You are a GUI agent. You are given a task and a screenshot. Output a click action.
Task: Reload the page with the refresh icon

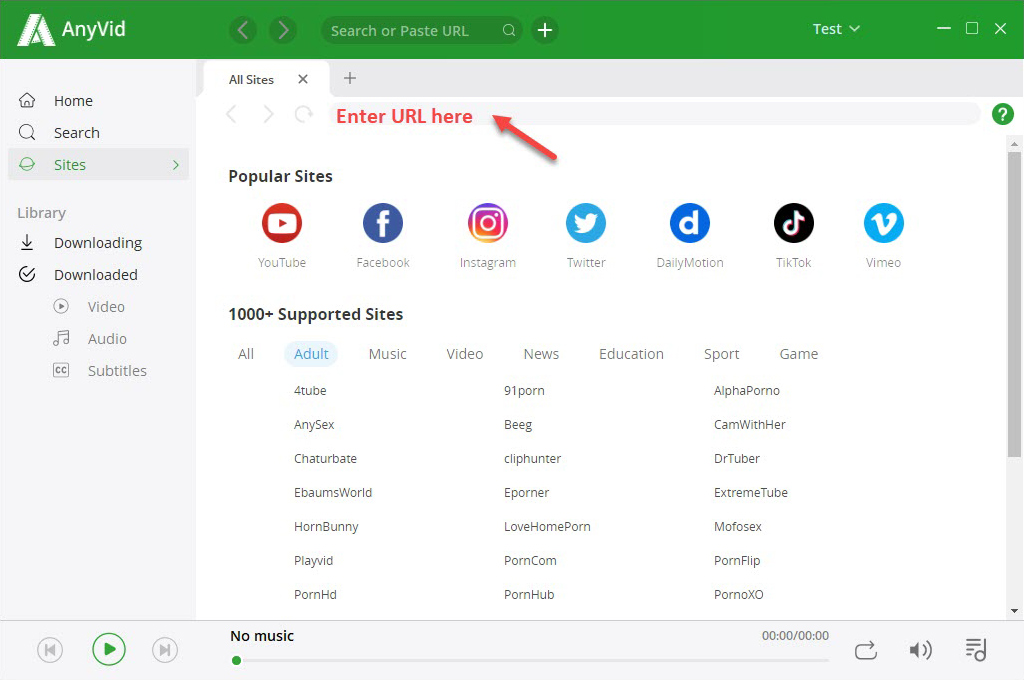click(304, 114)
